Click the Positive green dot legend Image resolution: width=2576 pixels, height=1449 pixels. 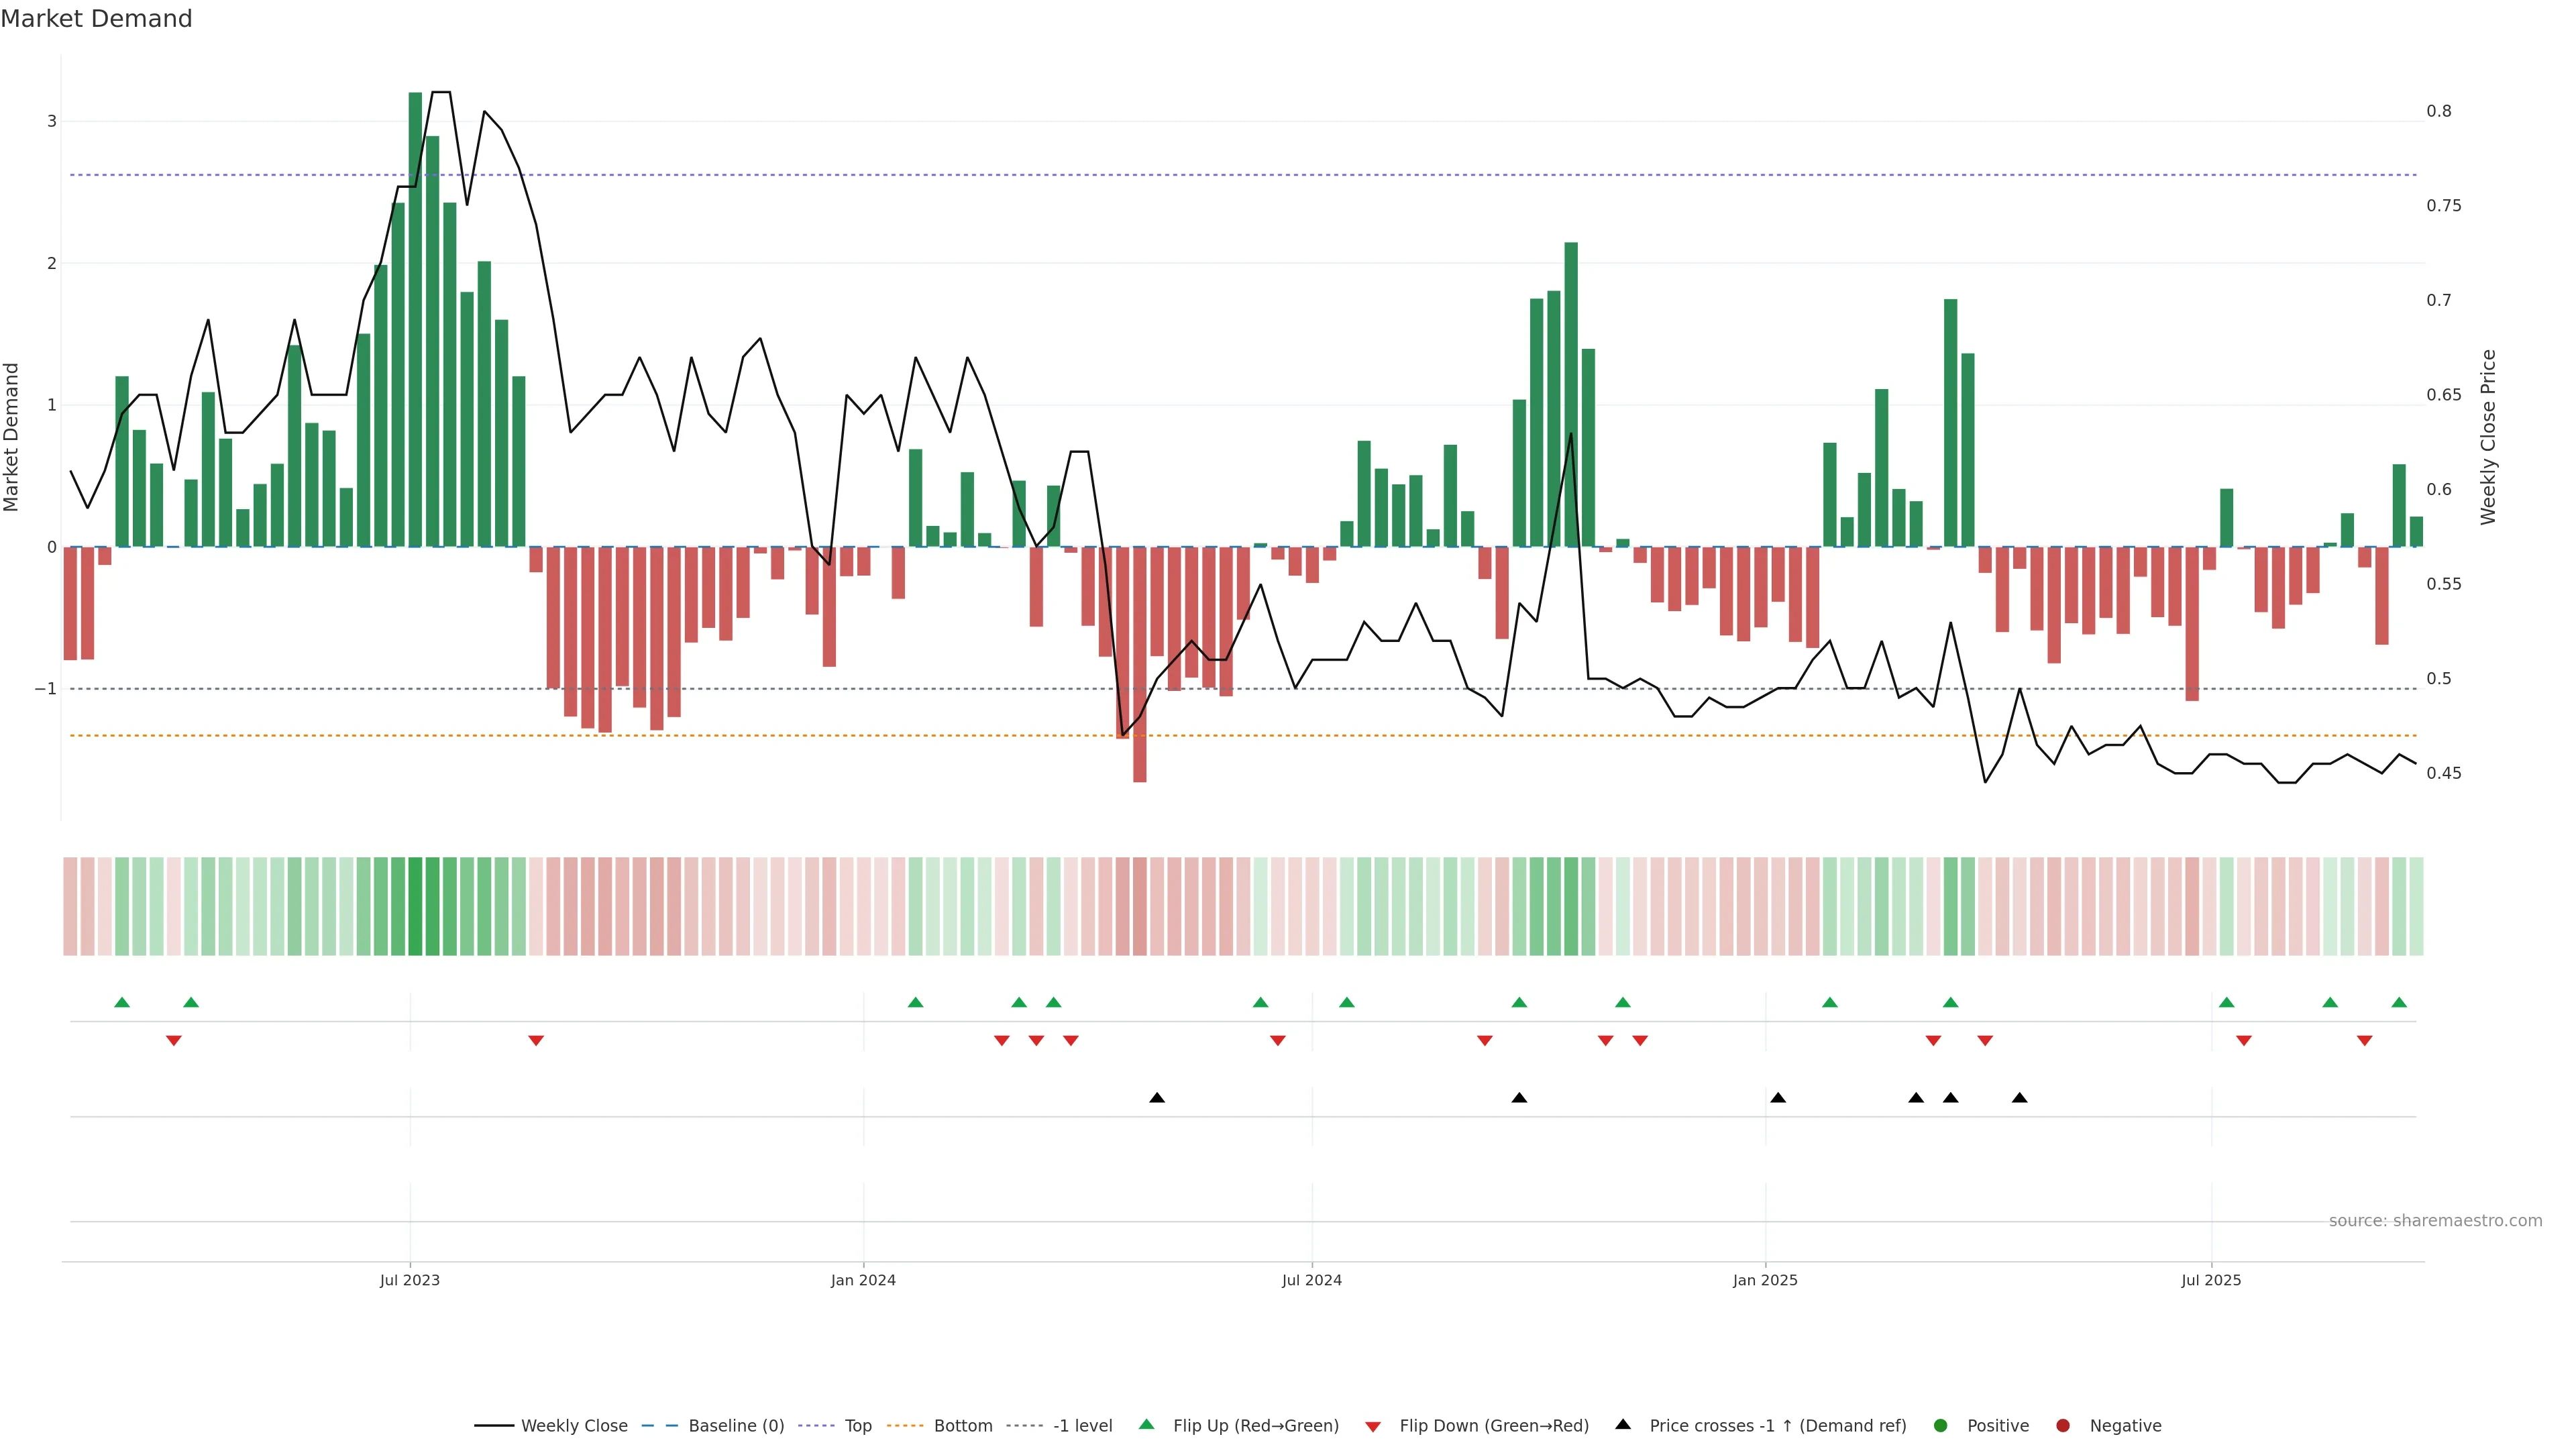1941,1426
